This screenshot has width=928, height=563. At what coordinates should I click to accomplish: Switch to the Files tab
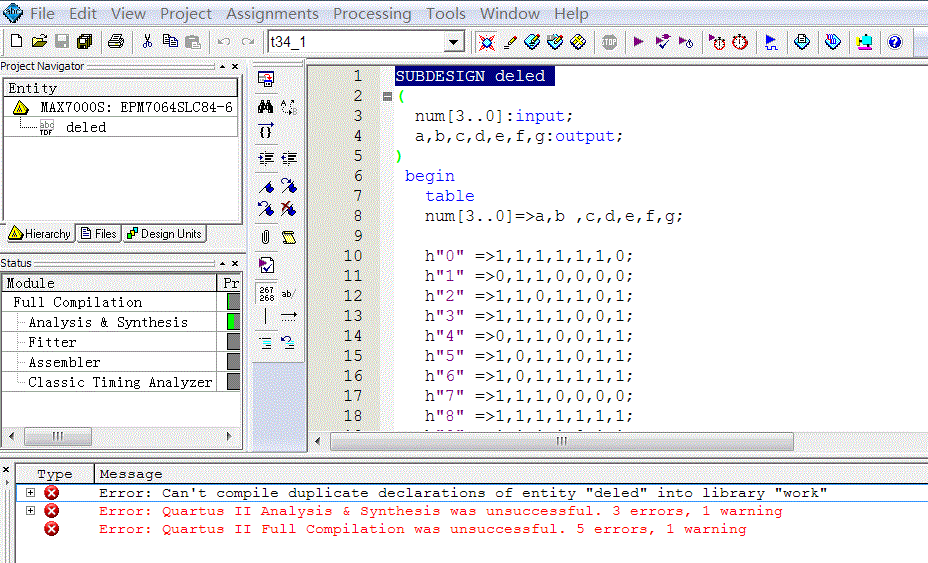click(x=99, y=234)
